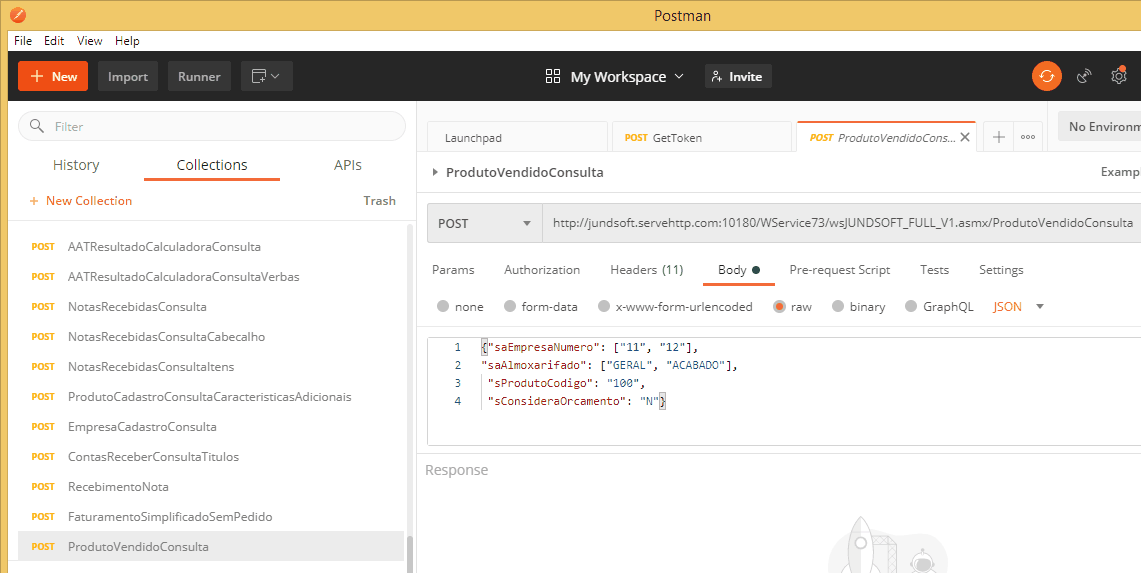Screen dimensions: 1141x573
Task: Close the ProdutoVendidoConsulta request tab
Action: tap(965, 138)
